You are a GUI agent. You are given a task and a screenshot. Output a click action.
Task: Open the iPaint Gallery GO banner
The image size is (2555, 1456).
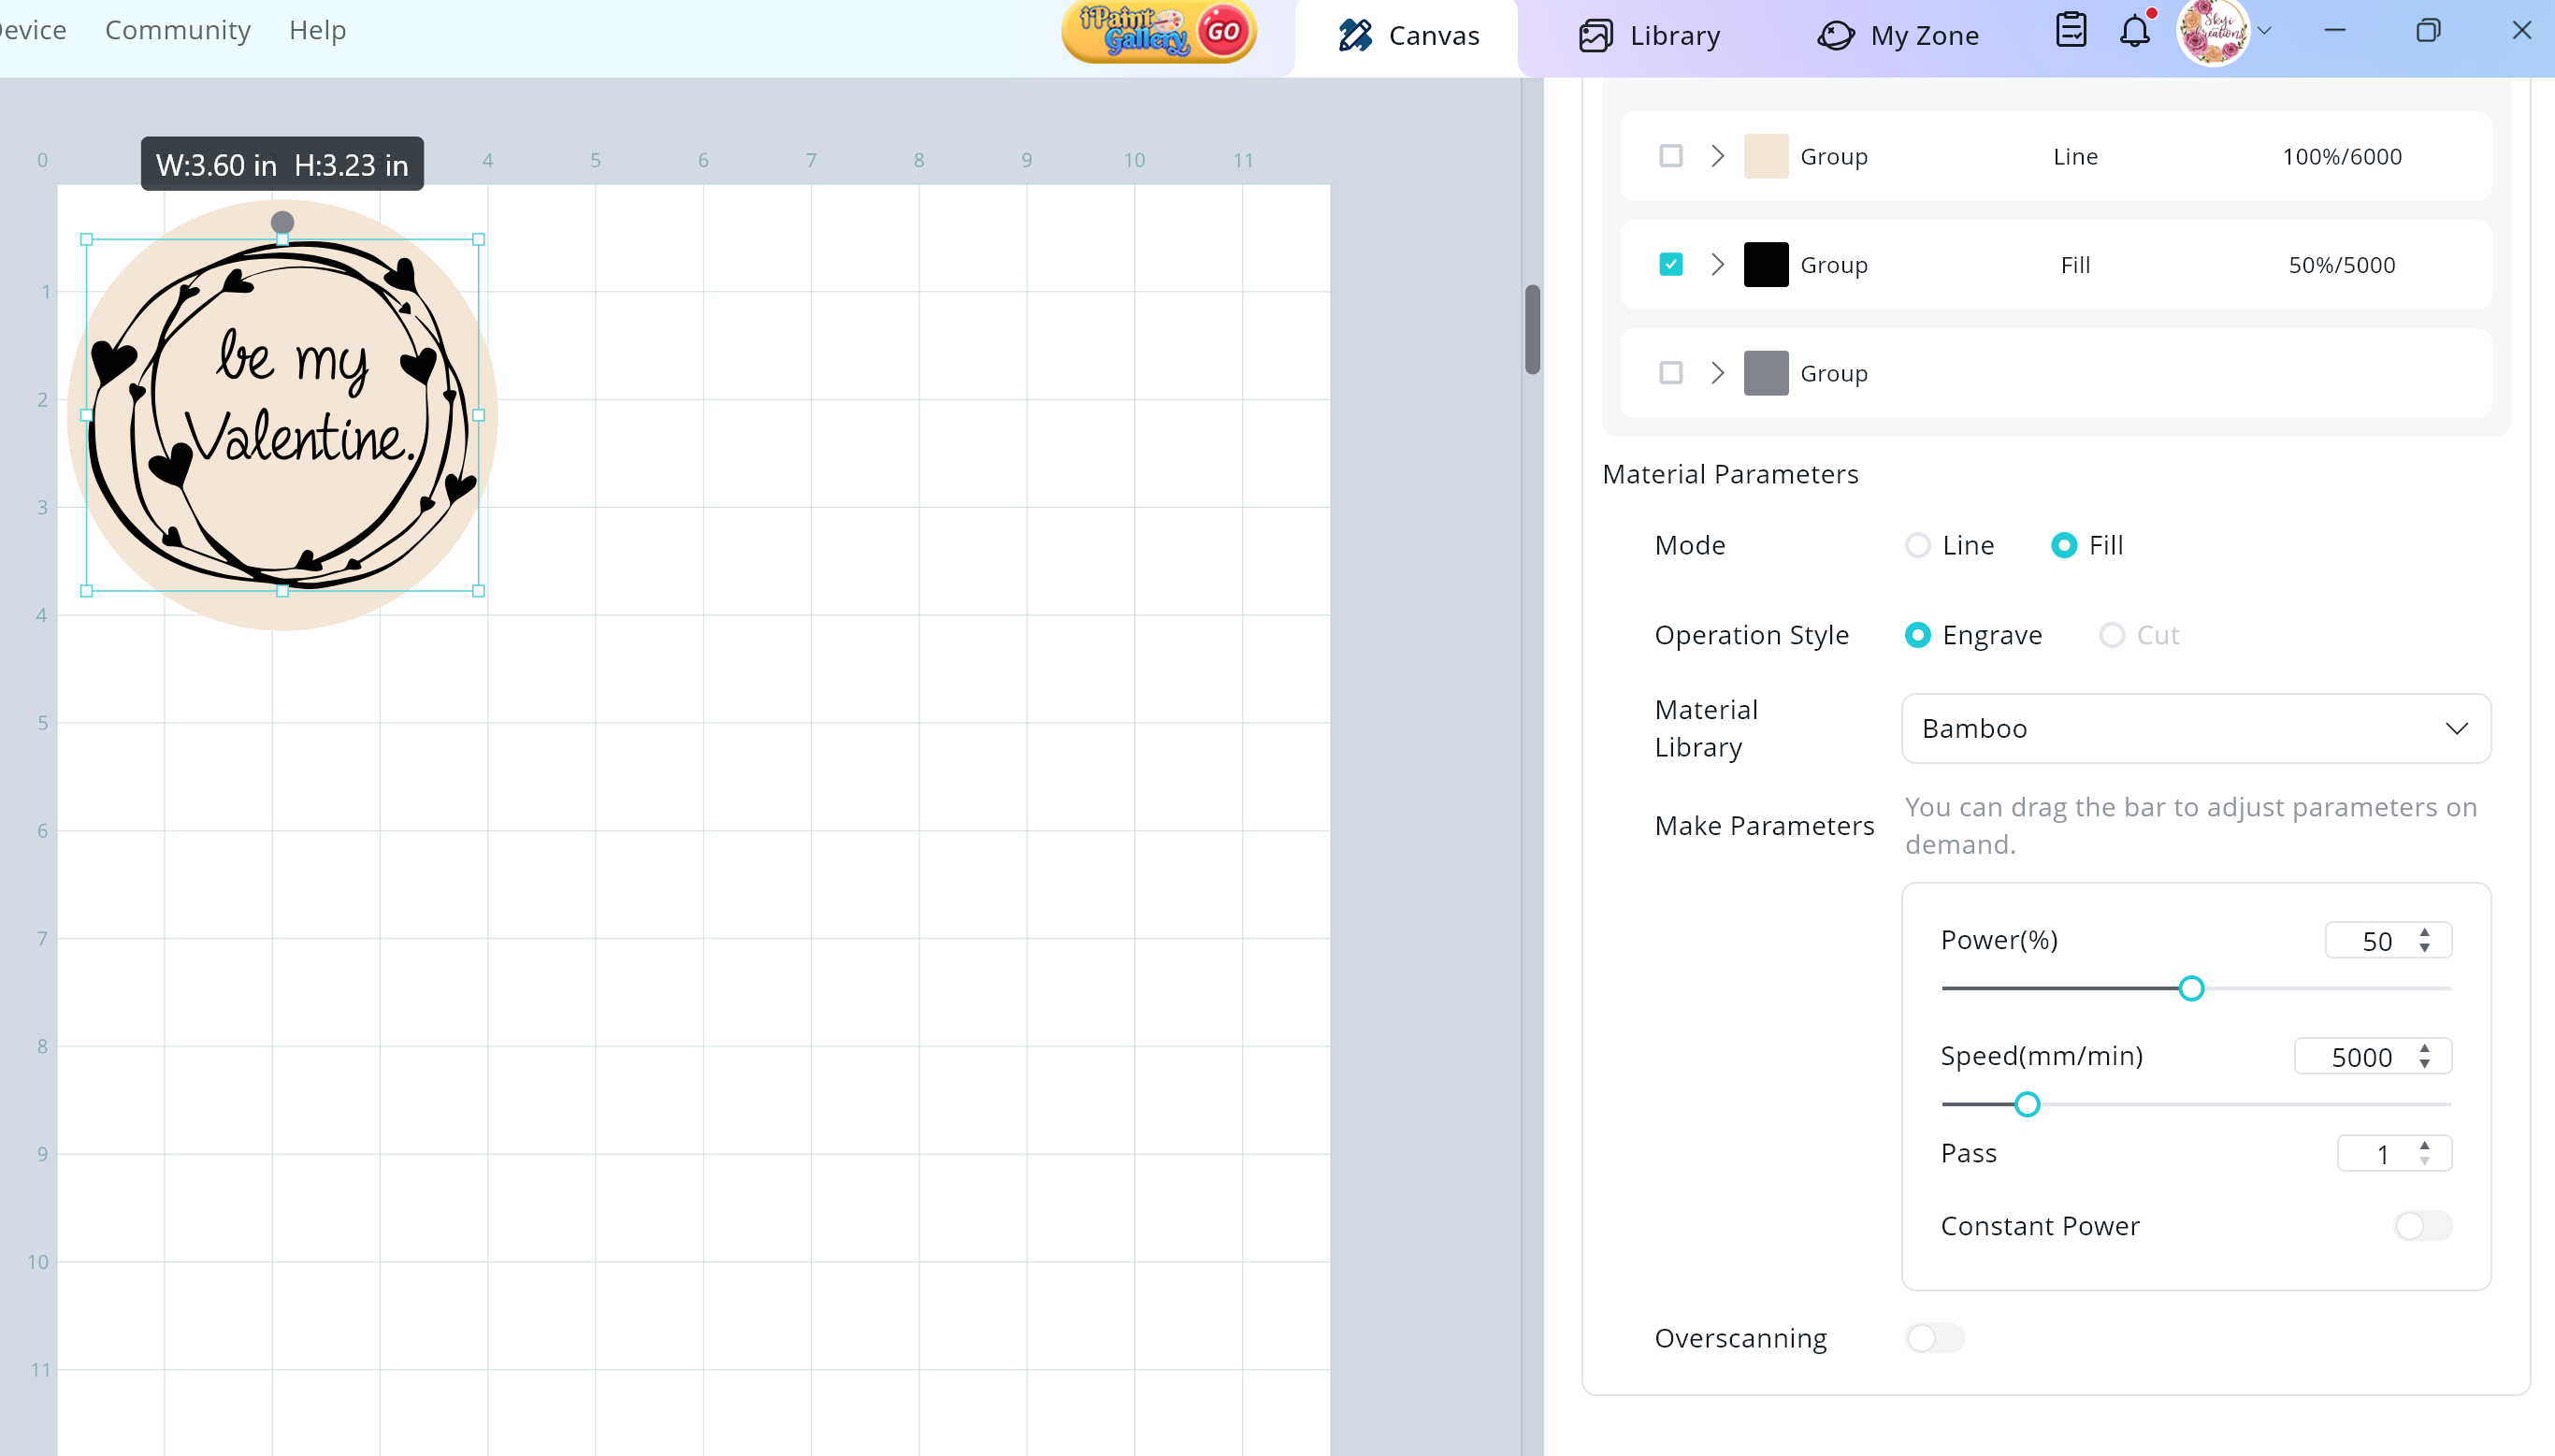pos(1158,33)
